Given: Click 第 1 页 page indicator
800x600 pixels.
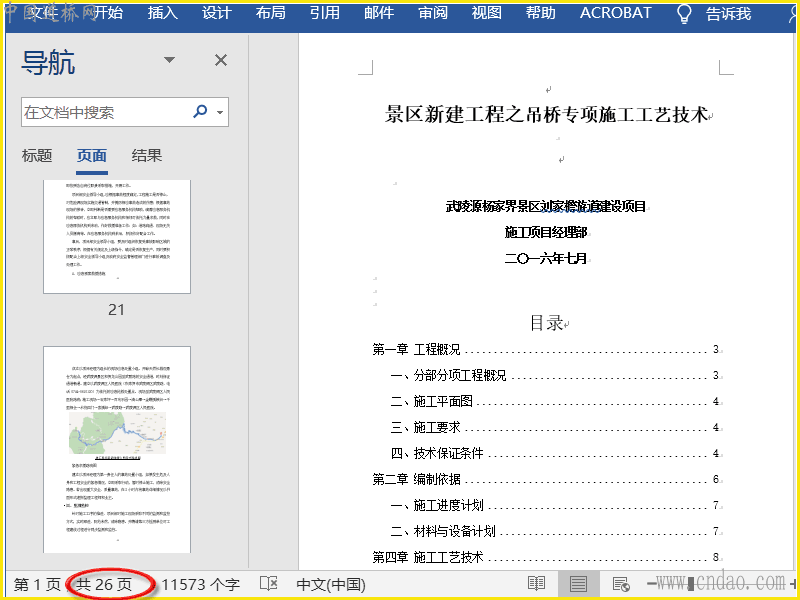Looking at the screenshot, I should click(37, 585).
